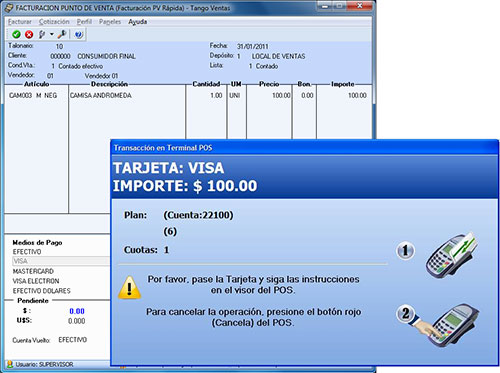Click IMPORTE: $ 100.00 in POS dialog

[x=185, y=186]
